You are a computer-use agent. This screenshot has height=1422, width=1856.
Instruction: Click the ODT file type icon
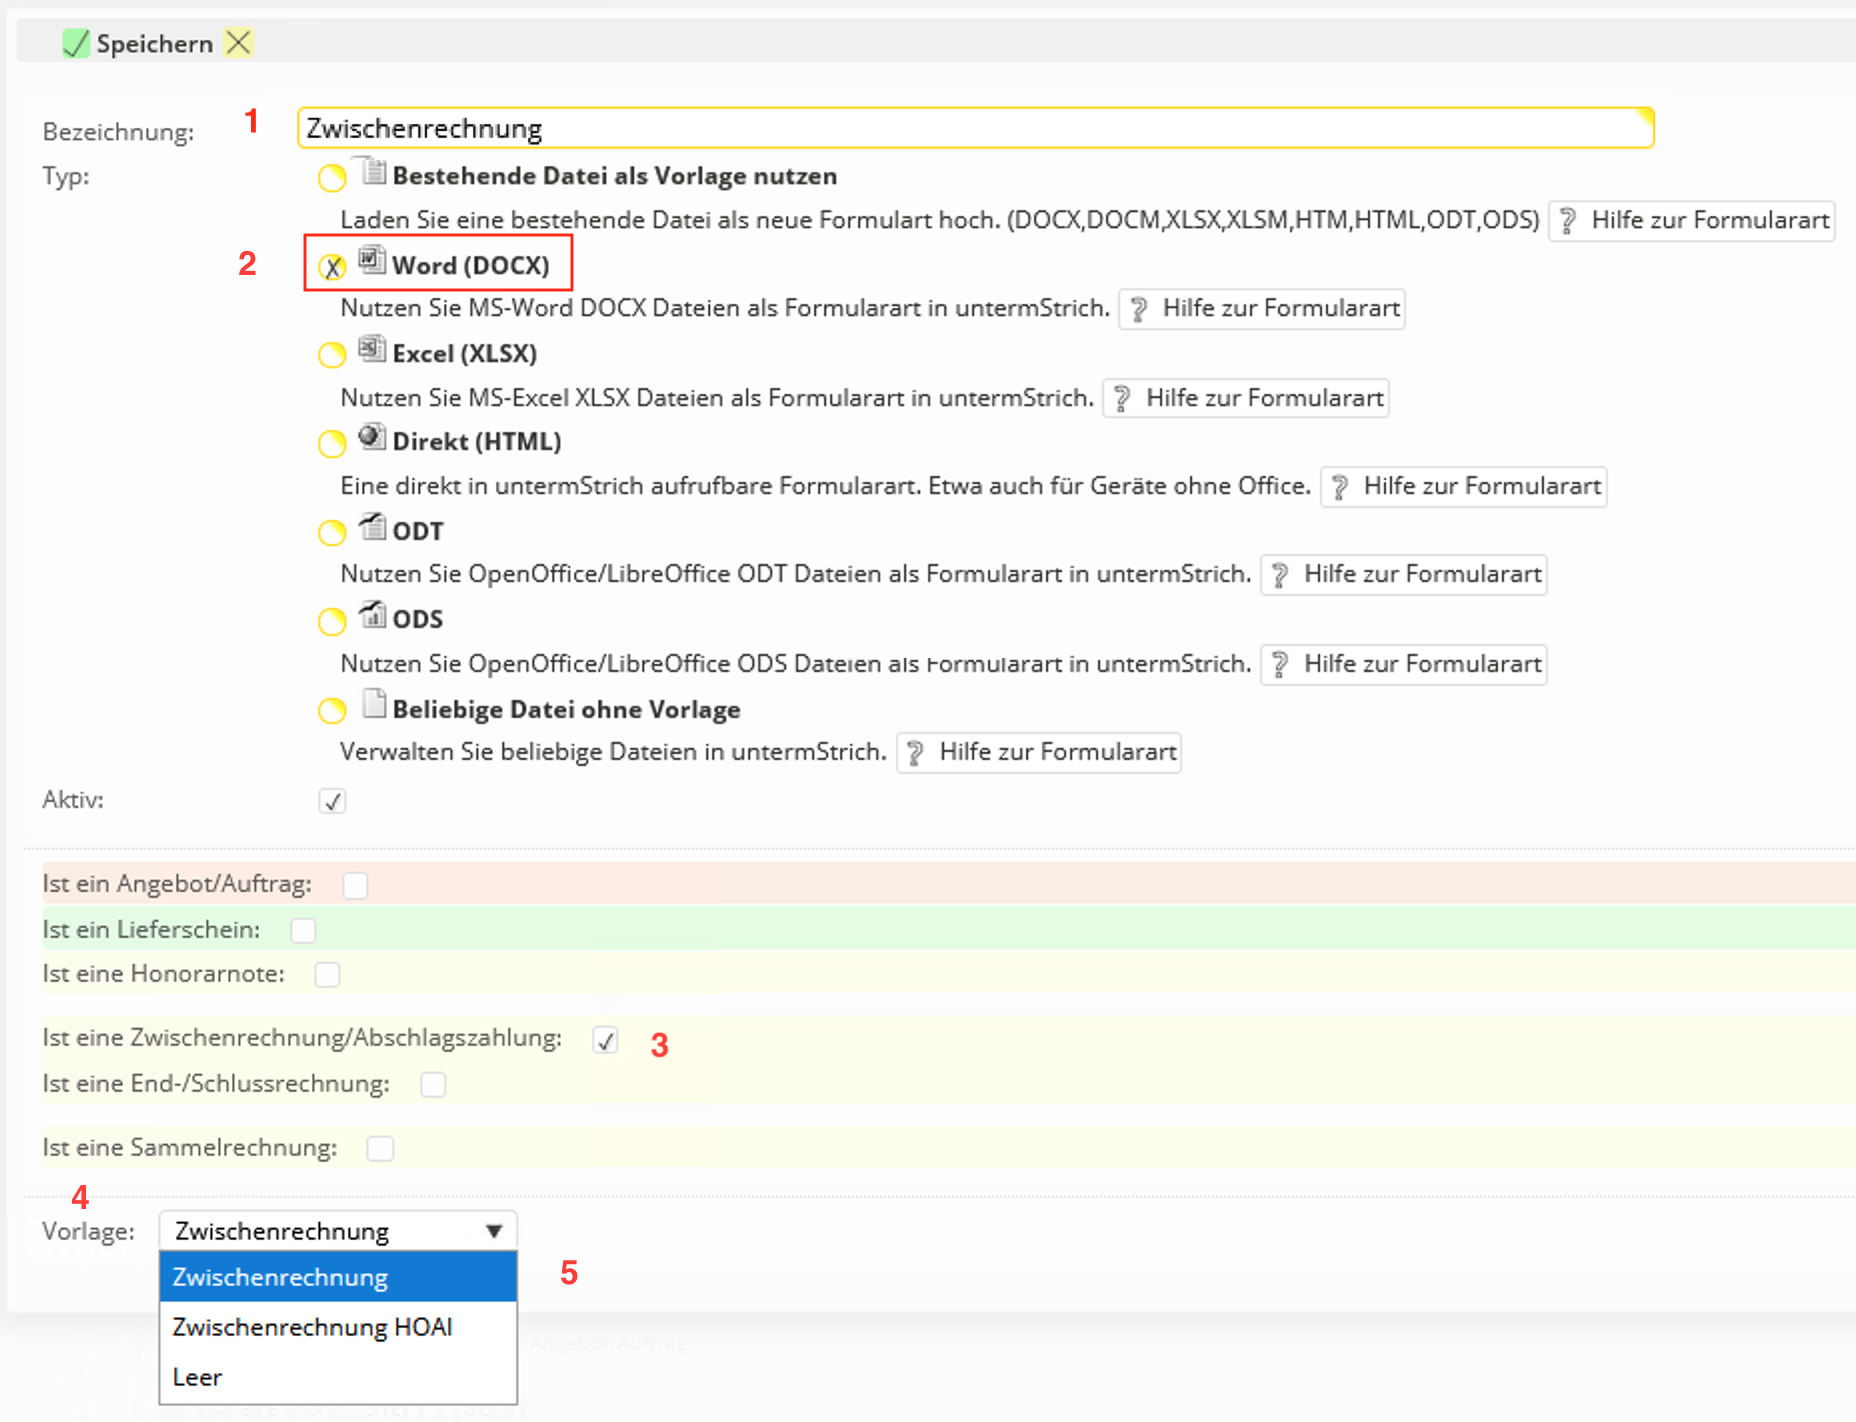click(x=372, y=527)
